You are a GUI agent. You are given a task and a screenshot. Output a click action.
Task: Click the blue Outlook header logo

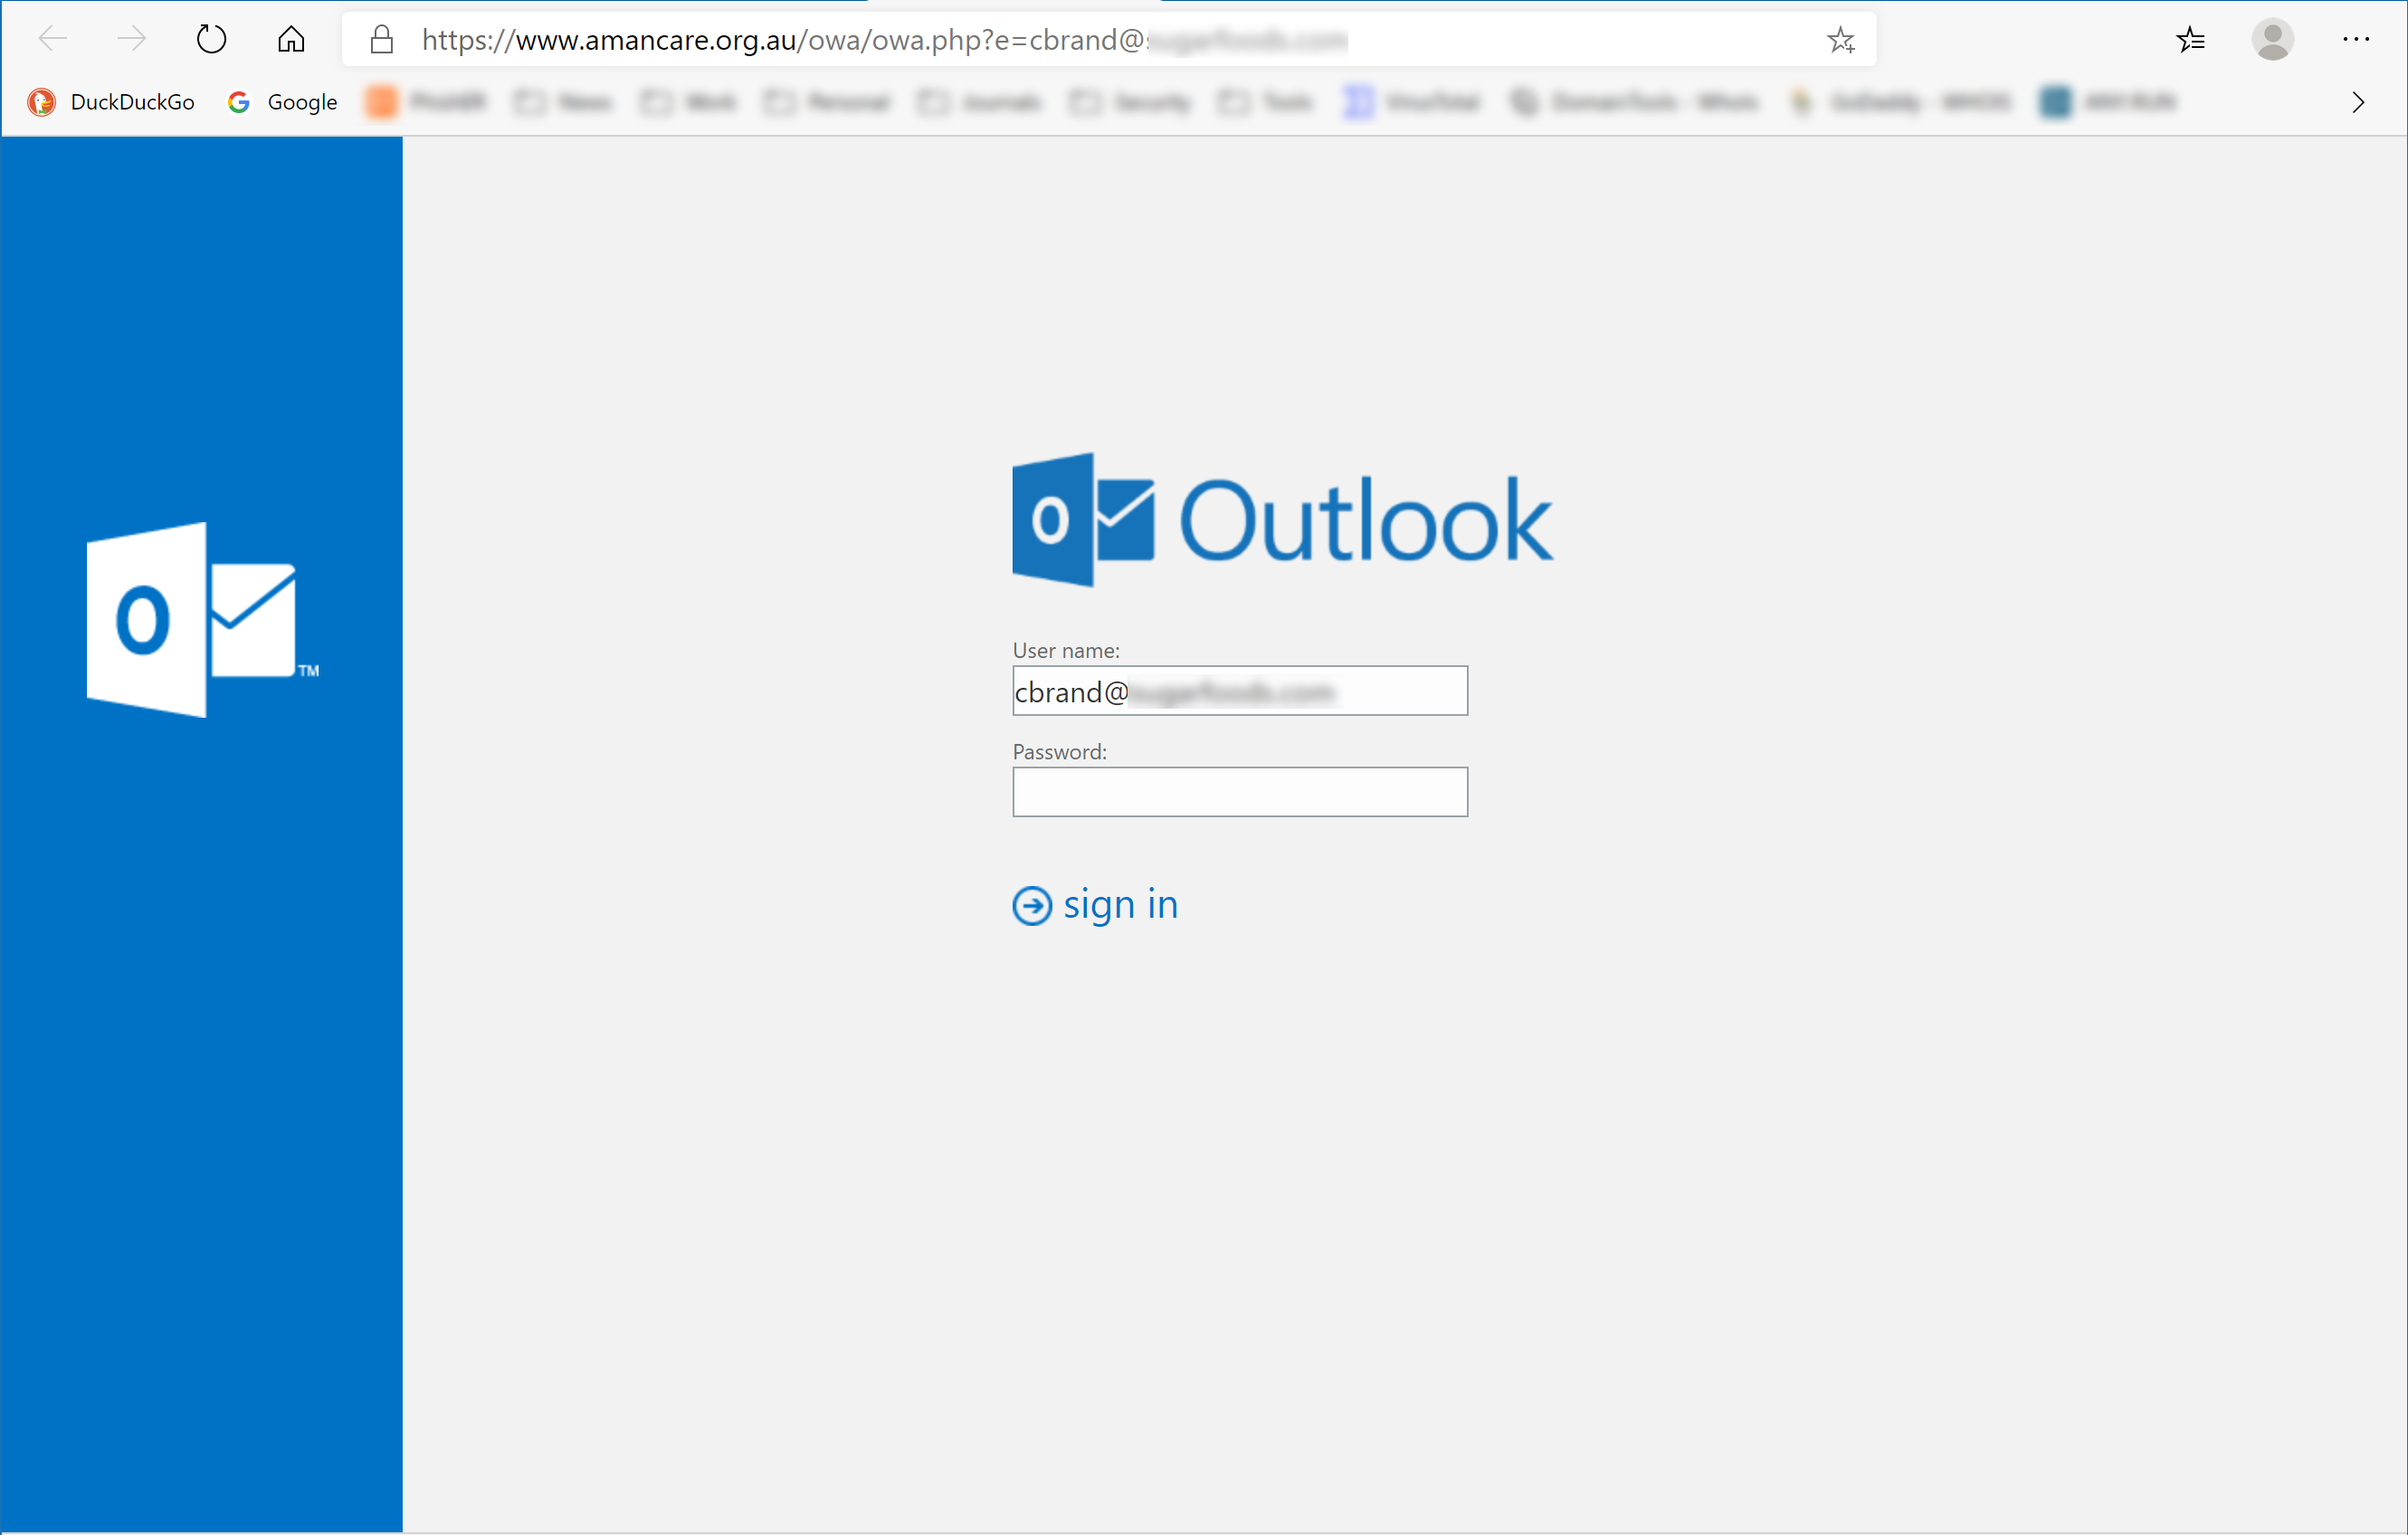(x=1083, y=519)
